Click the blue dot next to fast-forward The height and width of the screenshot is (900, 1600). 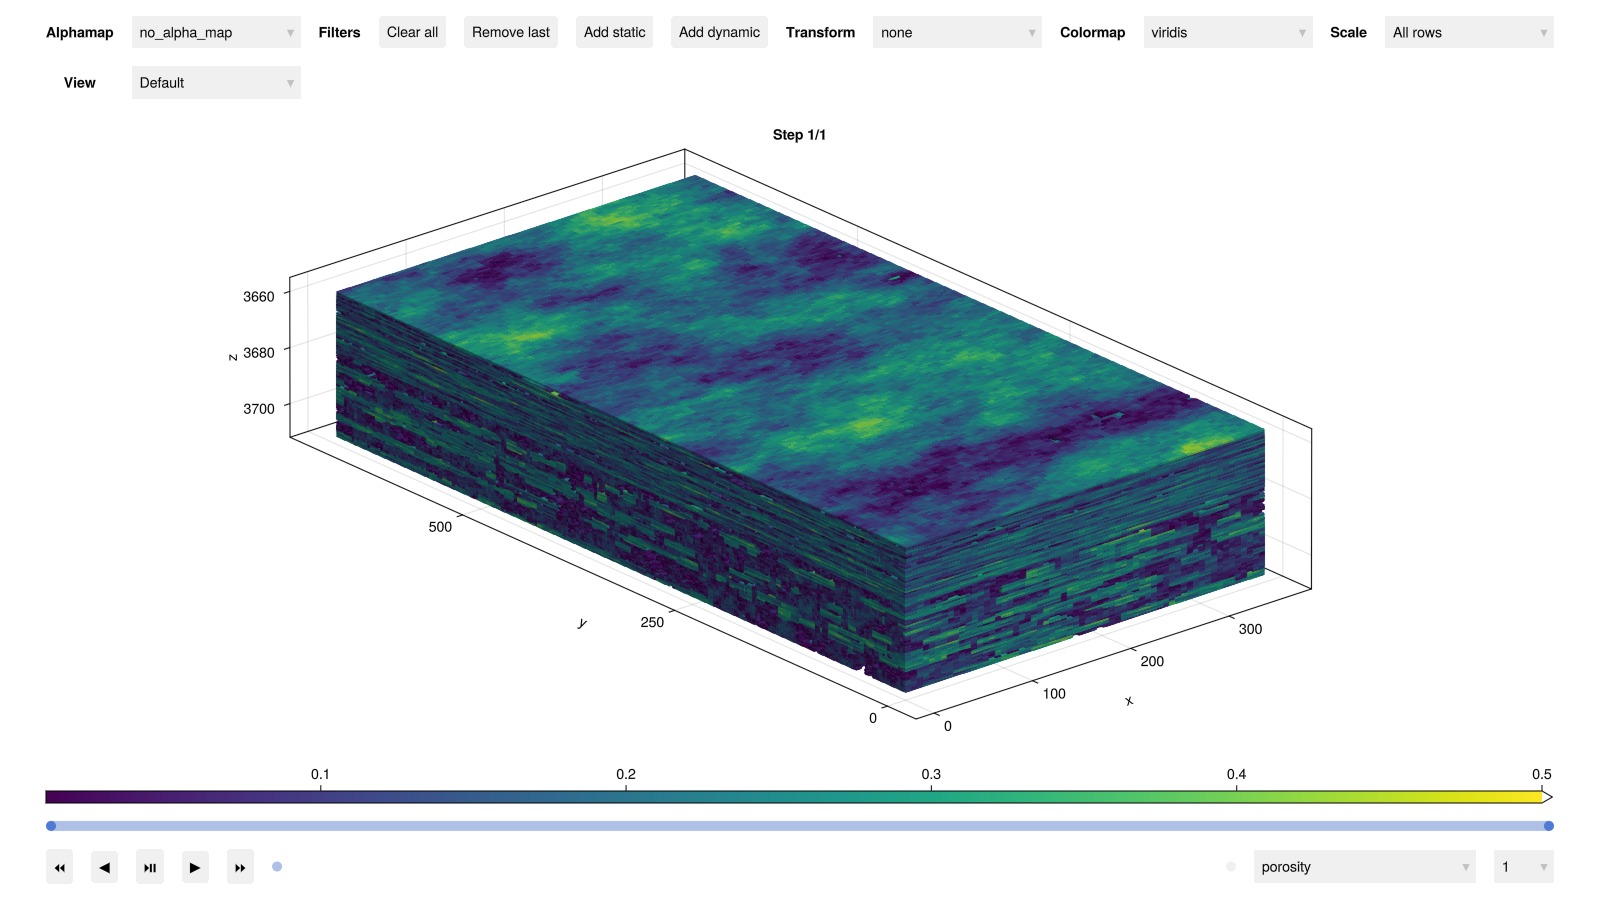point(277,867)
